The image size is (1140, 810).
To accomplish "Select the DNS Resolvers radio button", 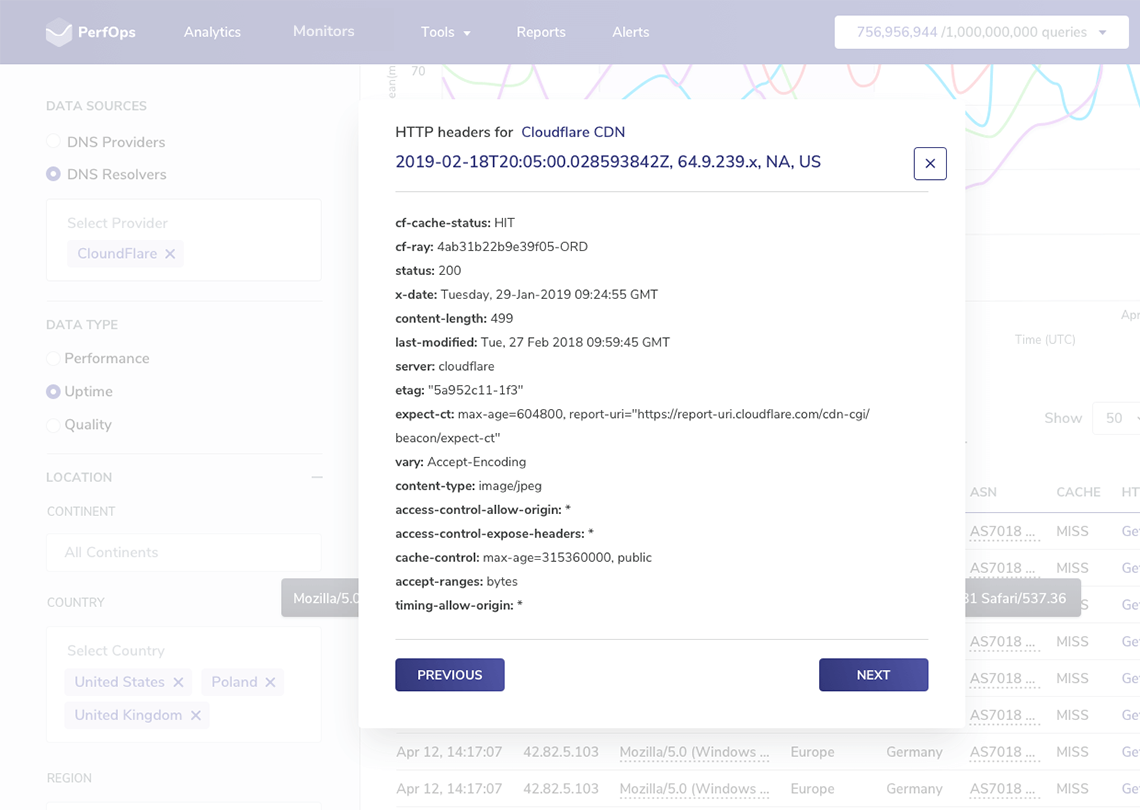I will 53,175.
